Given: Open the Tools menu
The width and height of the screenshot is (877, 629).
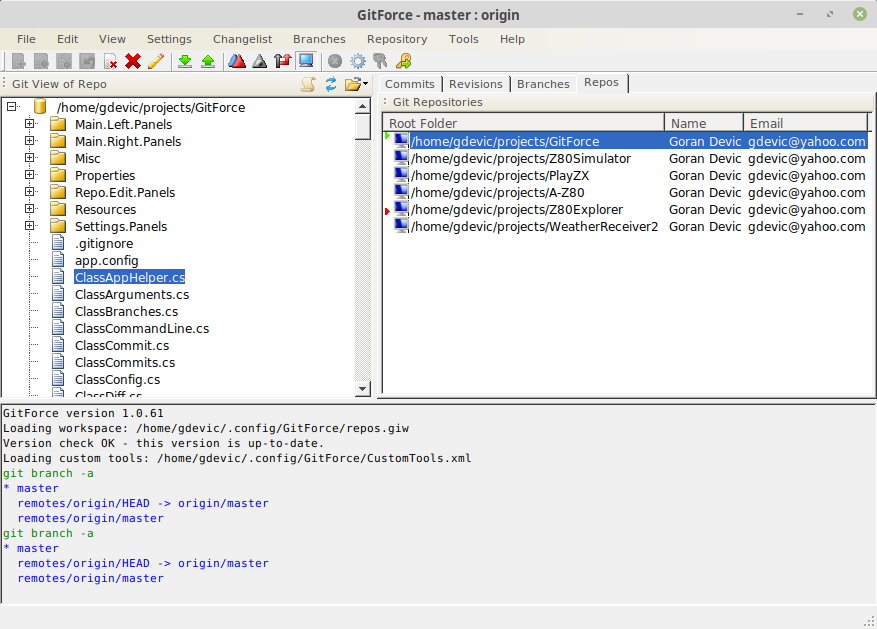Looking at the screenshot, I should tap(464, 39).
